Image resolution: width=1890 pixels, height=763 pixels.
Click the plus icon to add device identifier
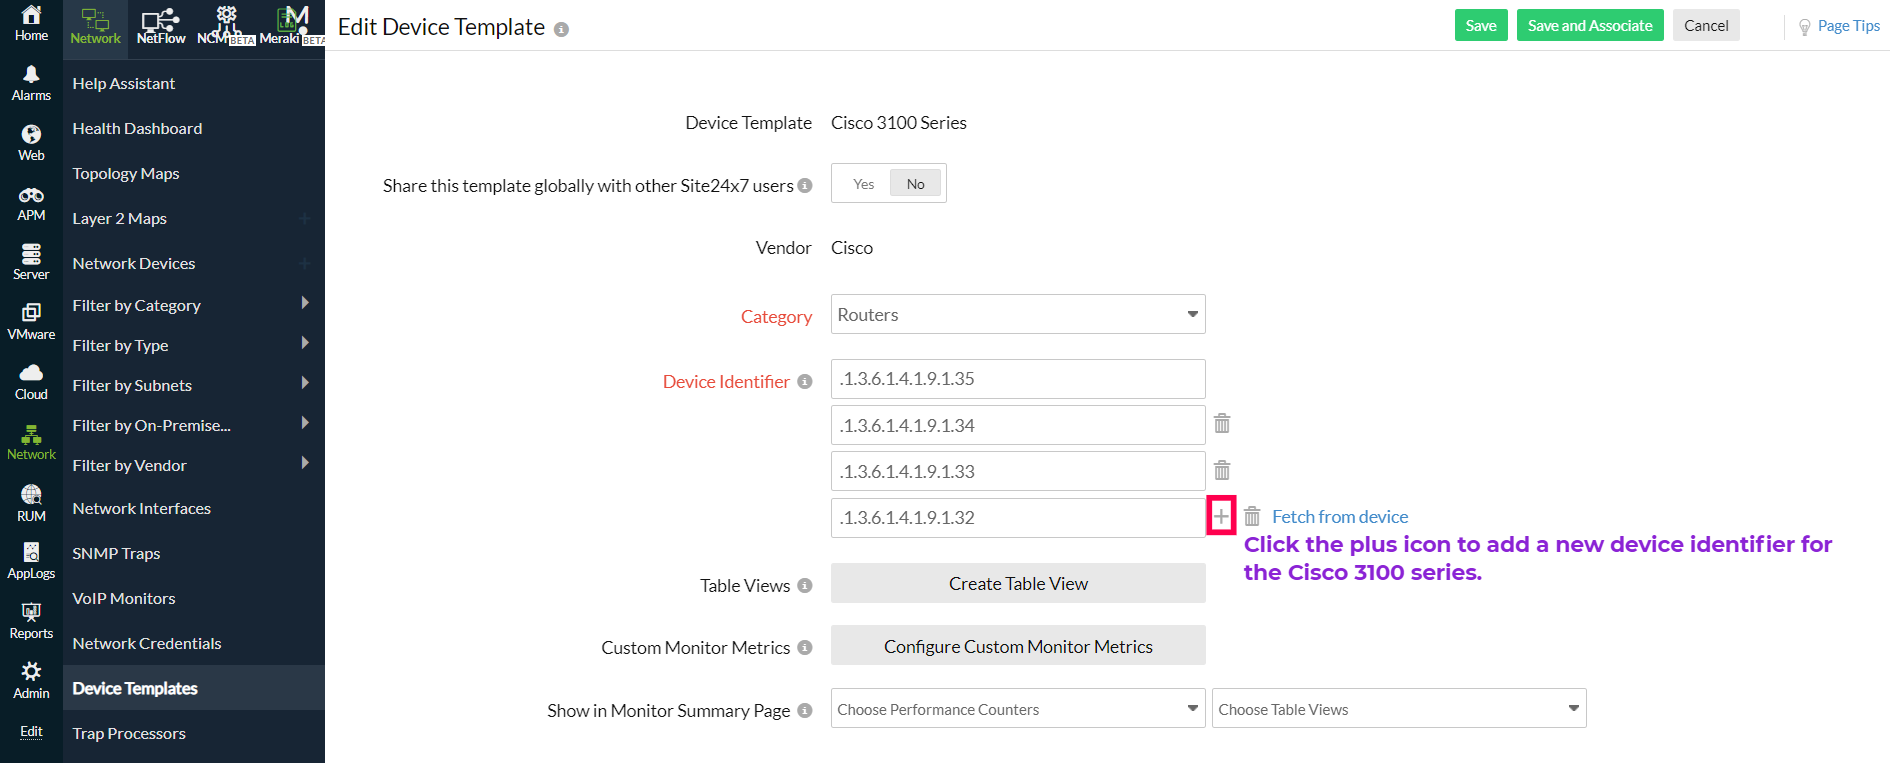pyautogui.click(x=1221, y=516)
